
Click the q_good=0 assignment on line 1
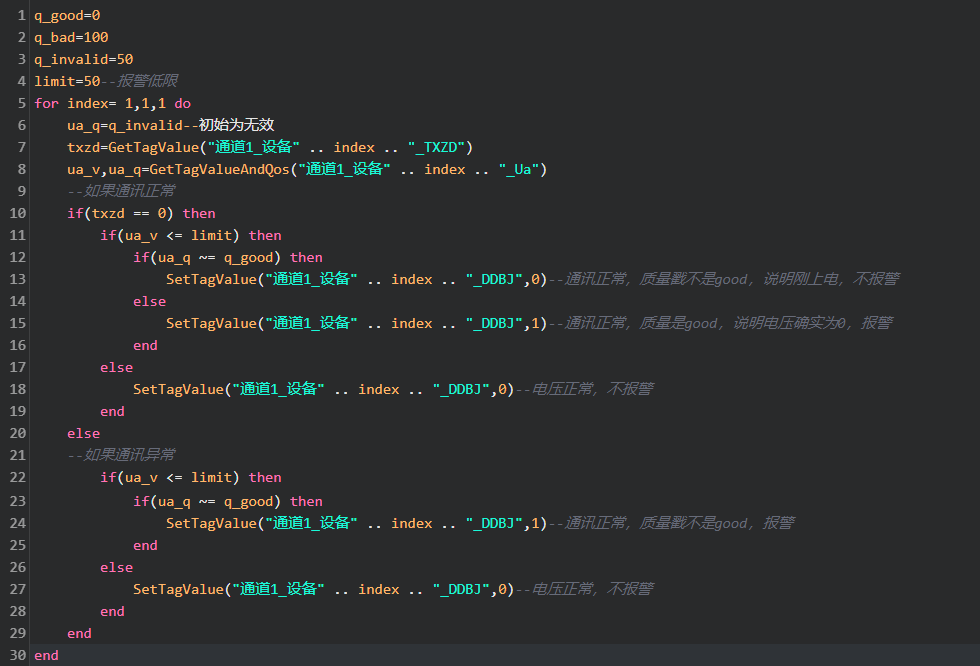pyautogui.click(x=67, y=16)
